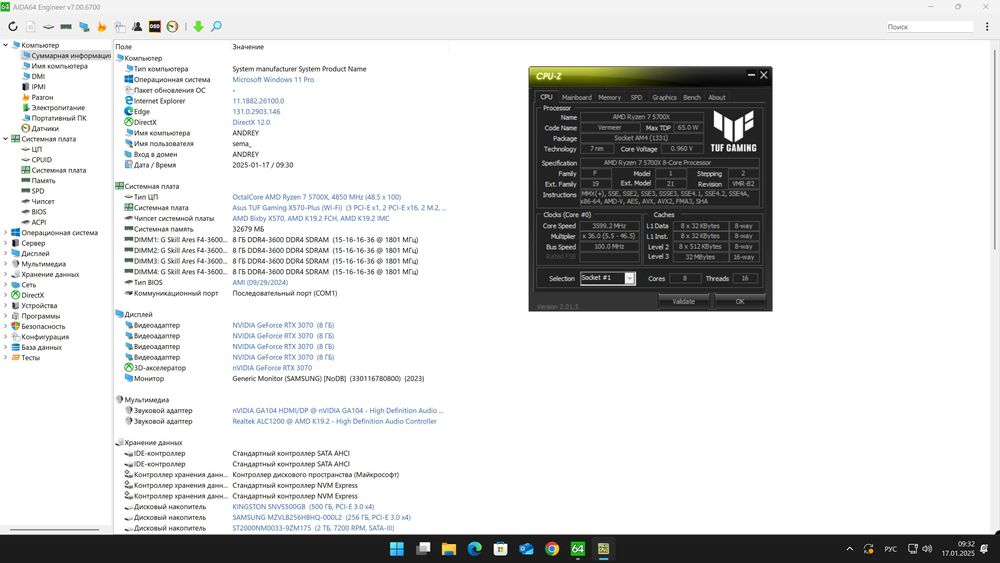Switch to the Graphics tab in CPU-Z

(664, 98)
